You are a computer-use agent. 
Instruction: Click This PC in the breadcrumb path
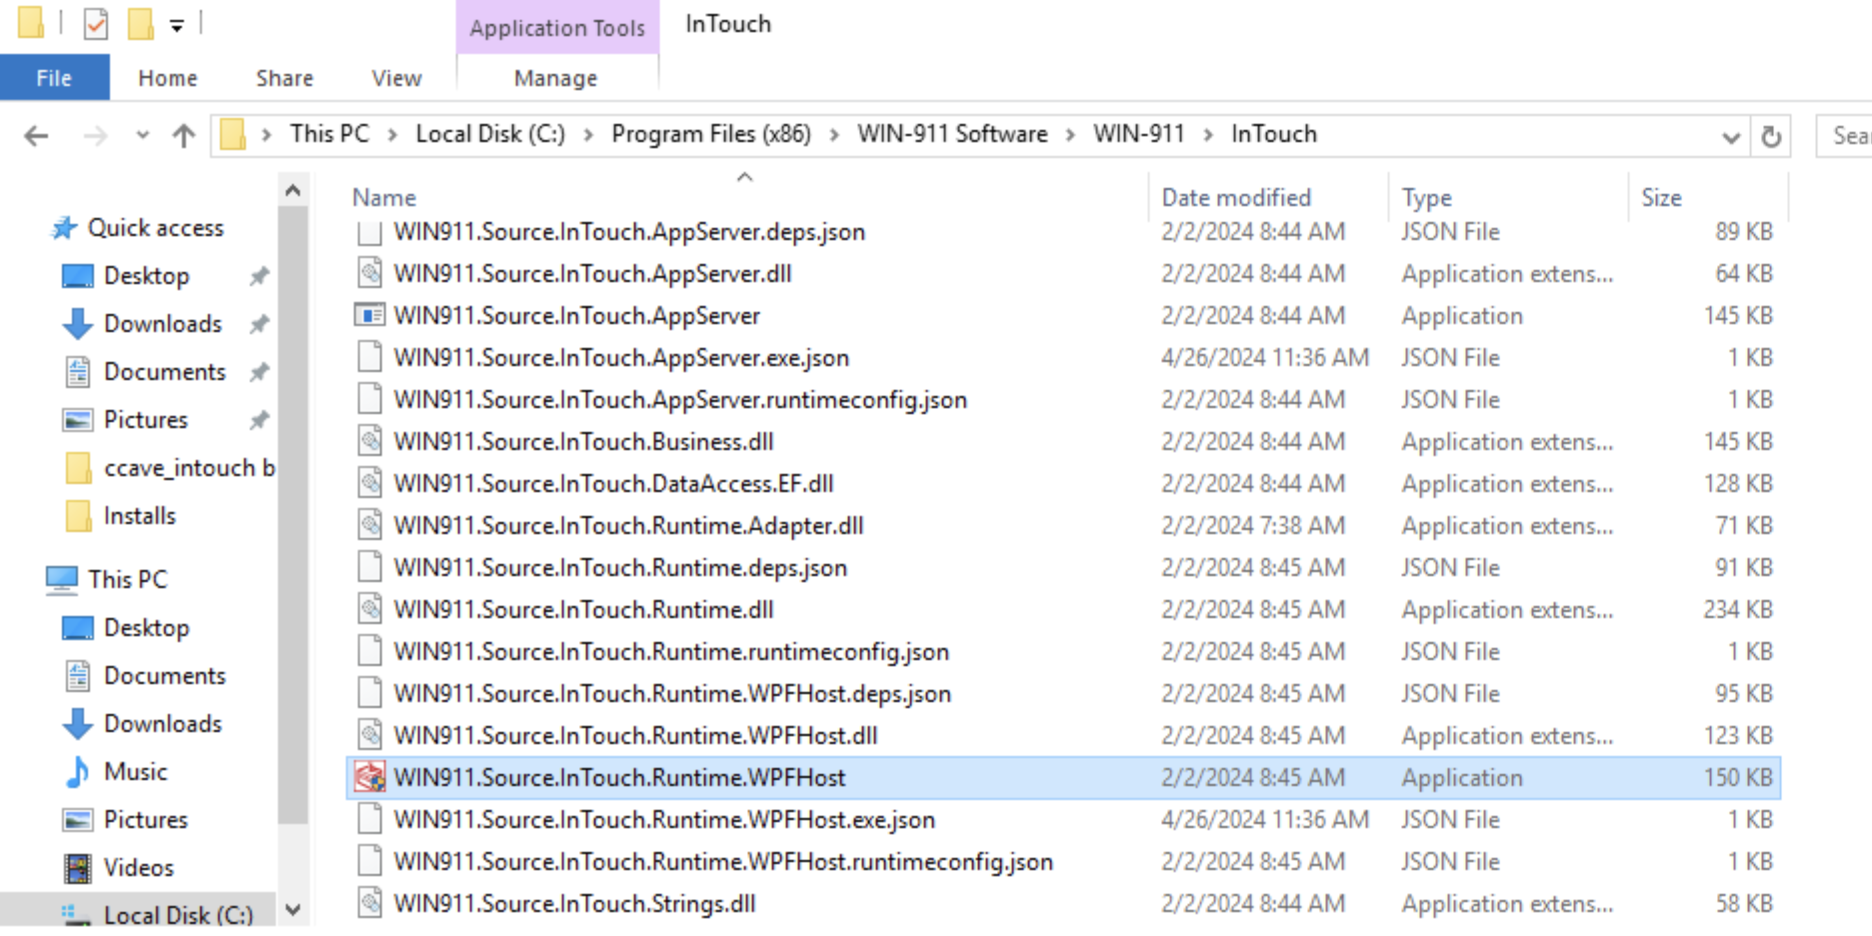coord(328,133)
